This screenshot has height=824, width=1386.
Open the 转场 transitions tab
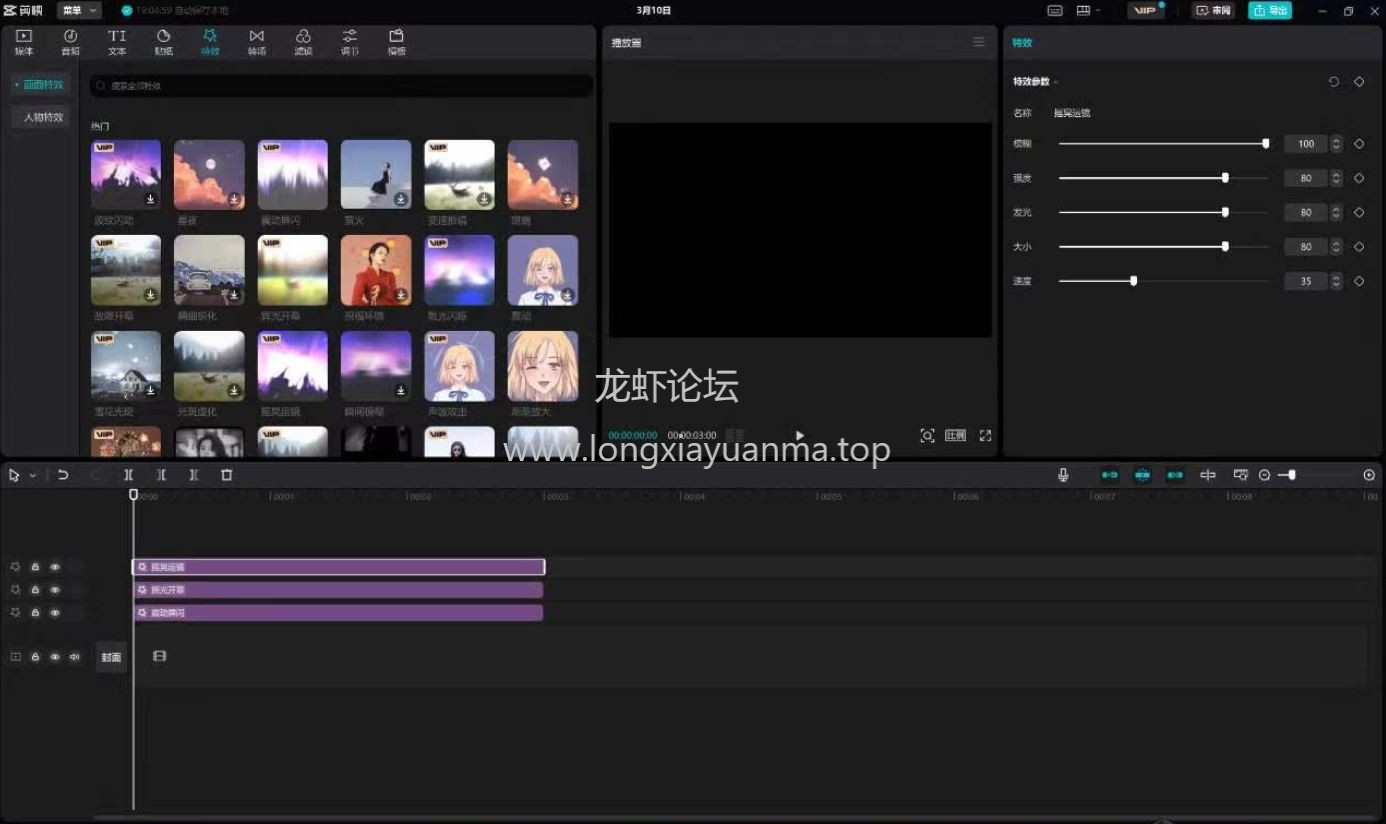257,42
